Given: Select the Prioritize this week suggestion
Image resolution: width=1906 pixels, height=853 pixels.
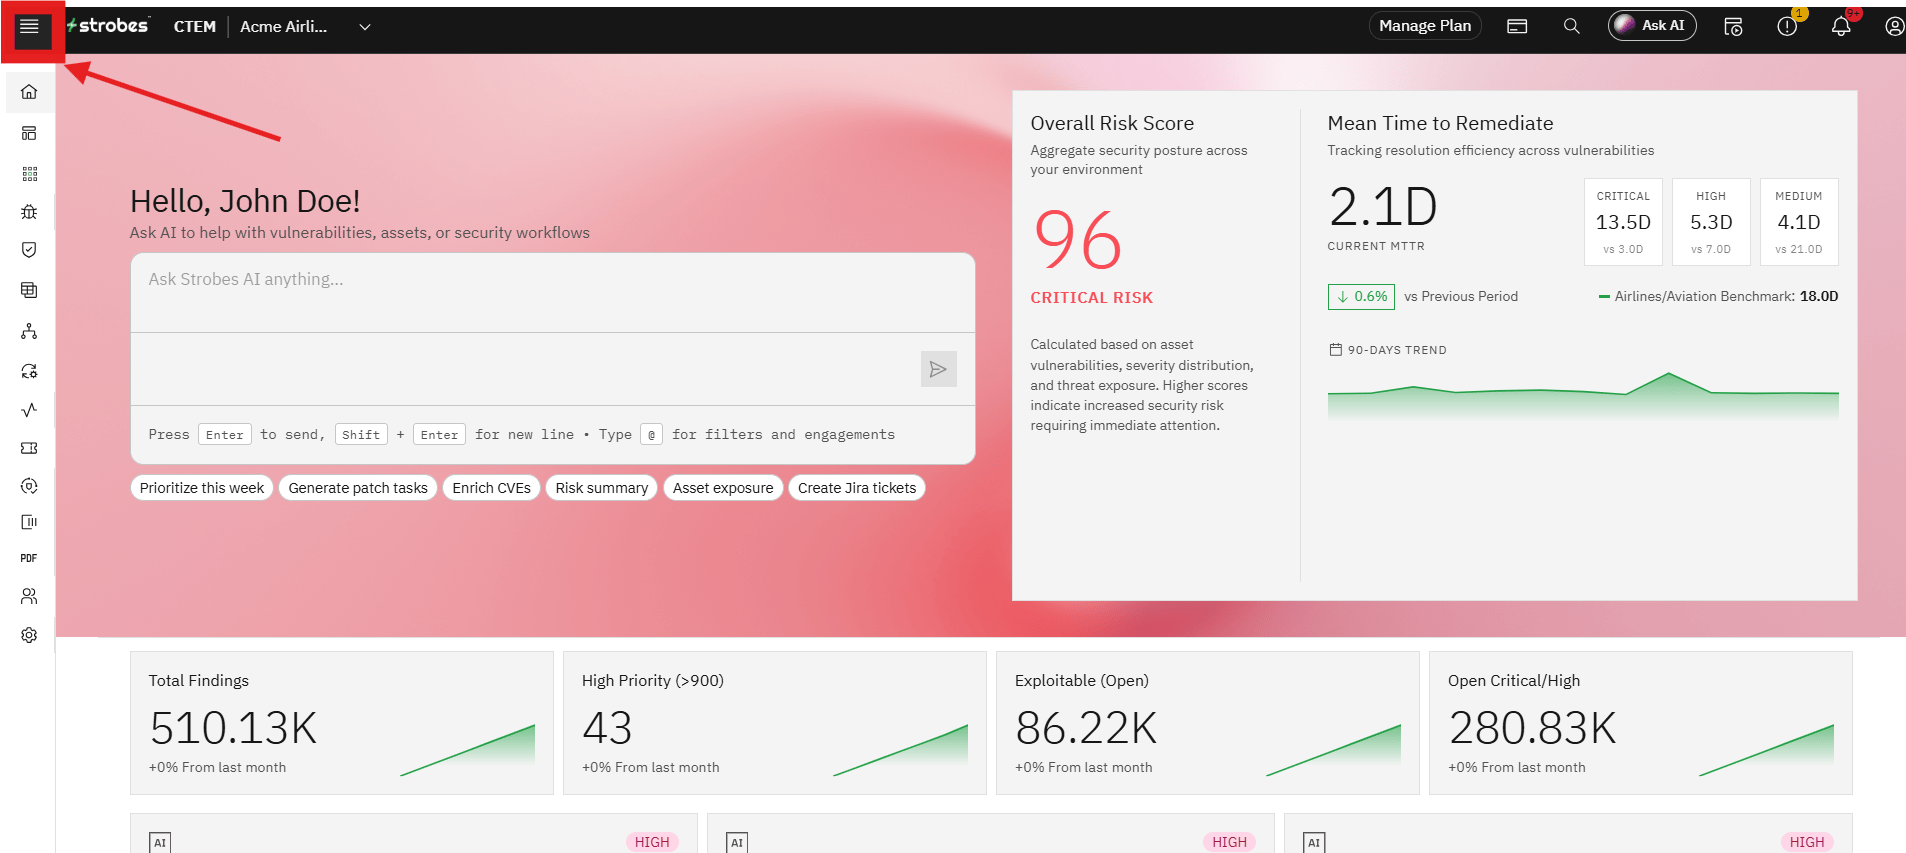Looking at the screenshot, I should (202, 488).
